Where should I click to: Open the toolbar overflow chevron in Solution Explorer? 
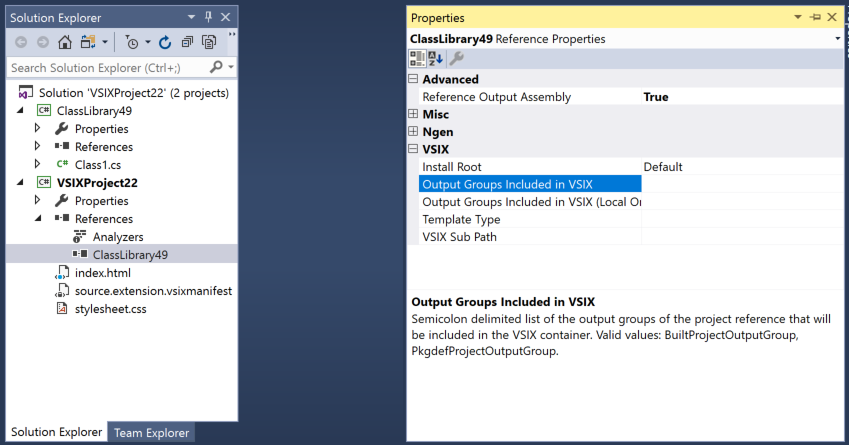(x=232, y=35)
